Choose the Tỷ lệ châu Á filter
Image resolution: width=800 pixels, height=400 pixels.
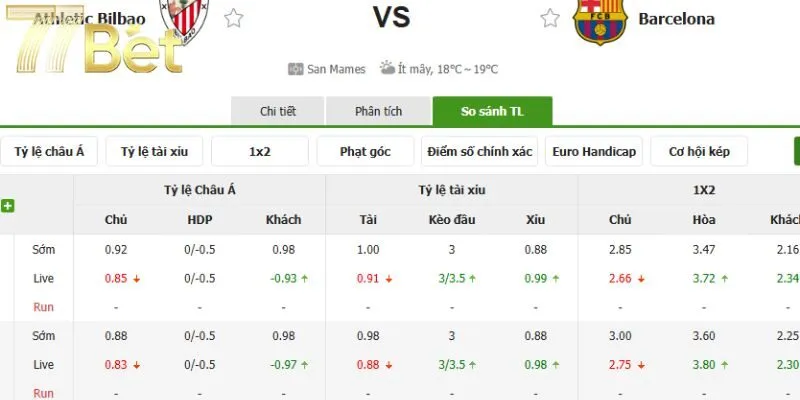pyautogui.click(x=49, y=152)
